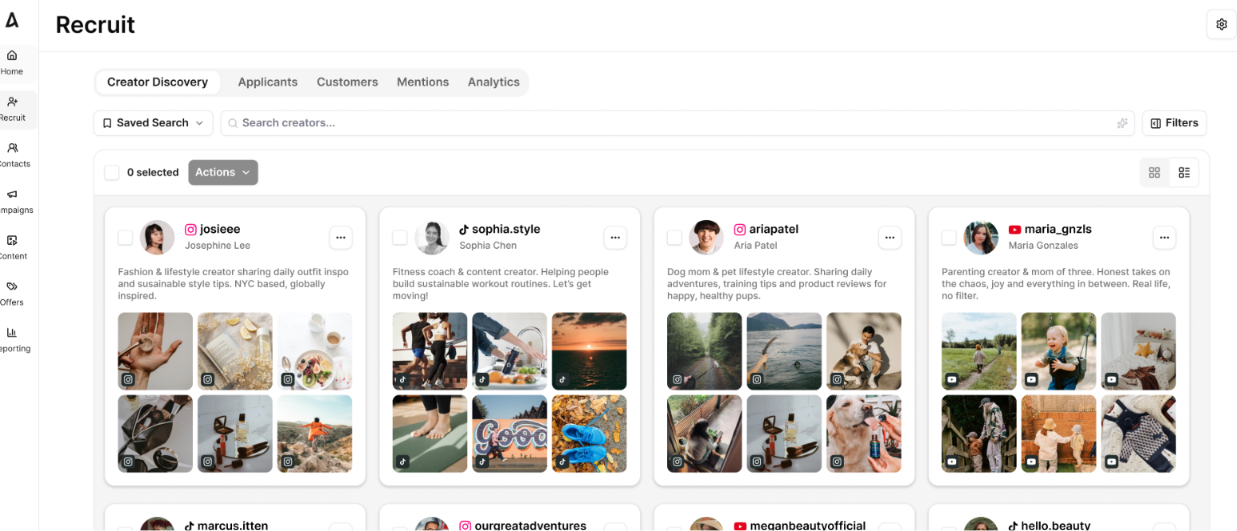This screenshot has width=1237, height=531.
Task: Open sophia.style creator profile name
Action: 506,229
